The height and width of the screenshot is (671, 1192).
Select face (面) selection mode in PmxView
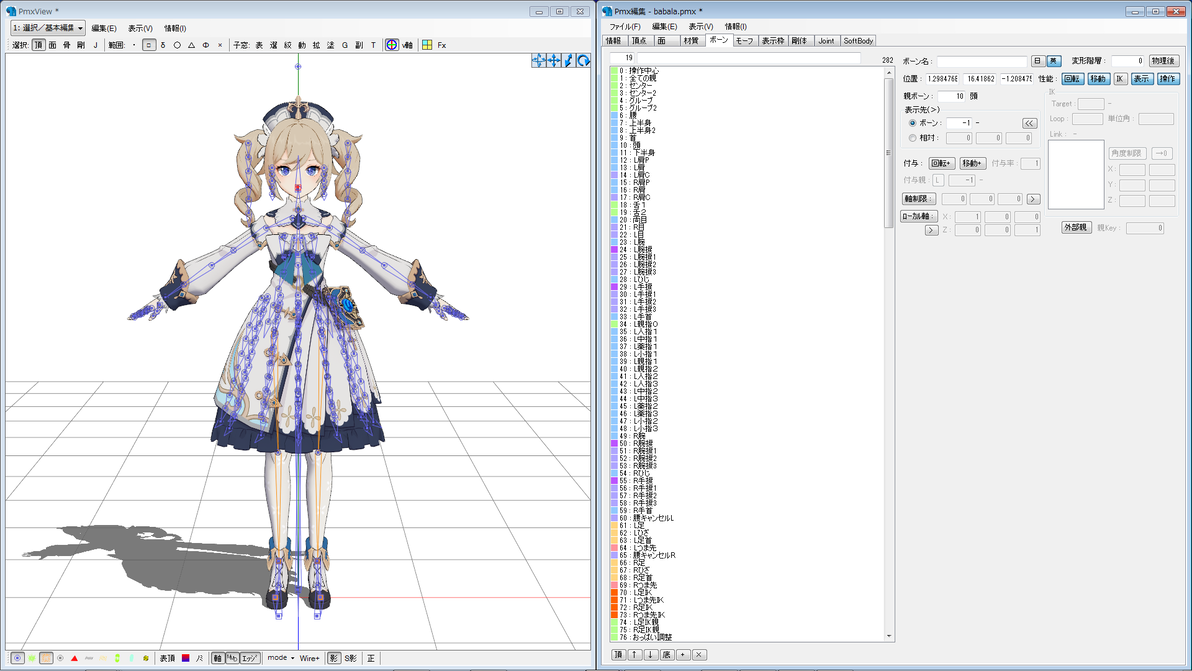pos(52,46)
